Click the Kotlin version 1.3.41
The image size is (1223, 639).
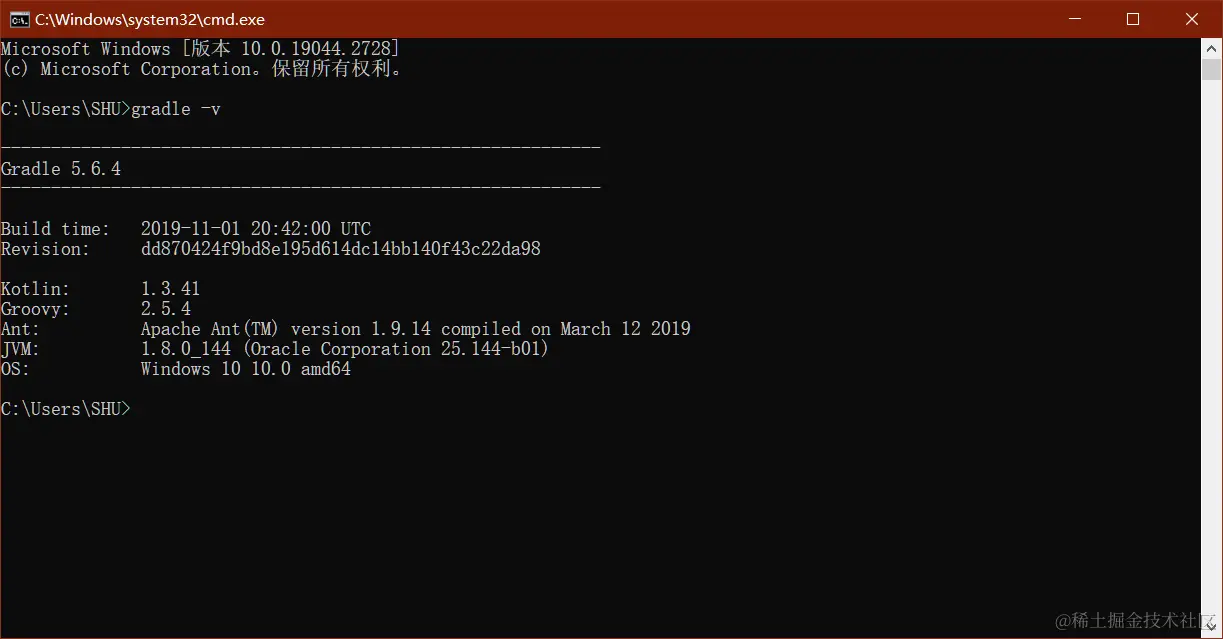click(x=171, y=289)
